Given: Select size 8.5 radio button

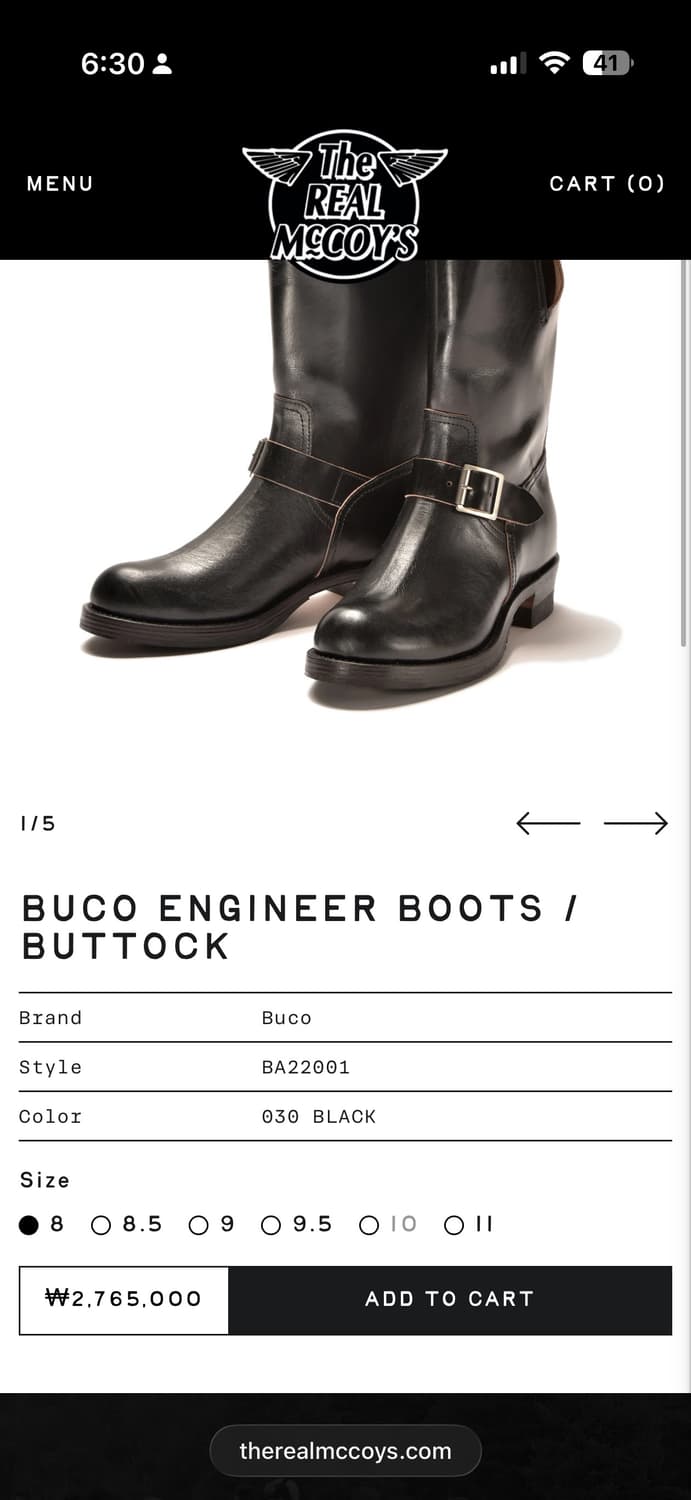Looking at the screenshot, I should point(126,1224).
